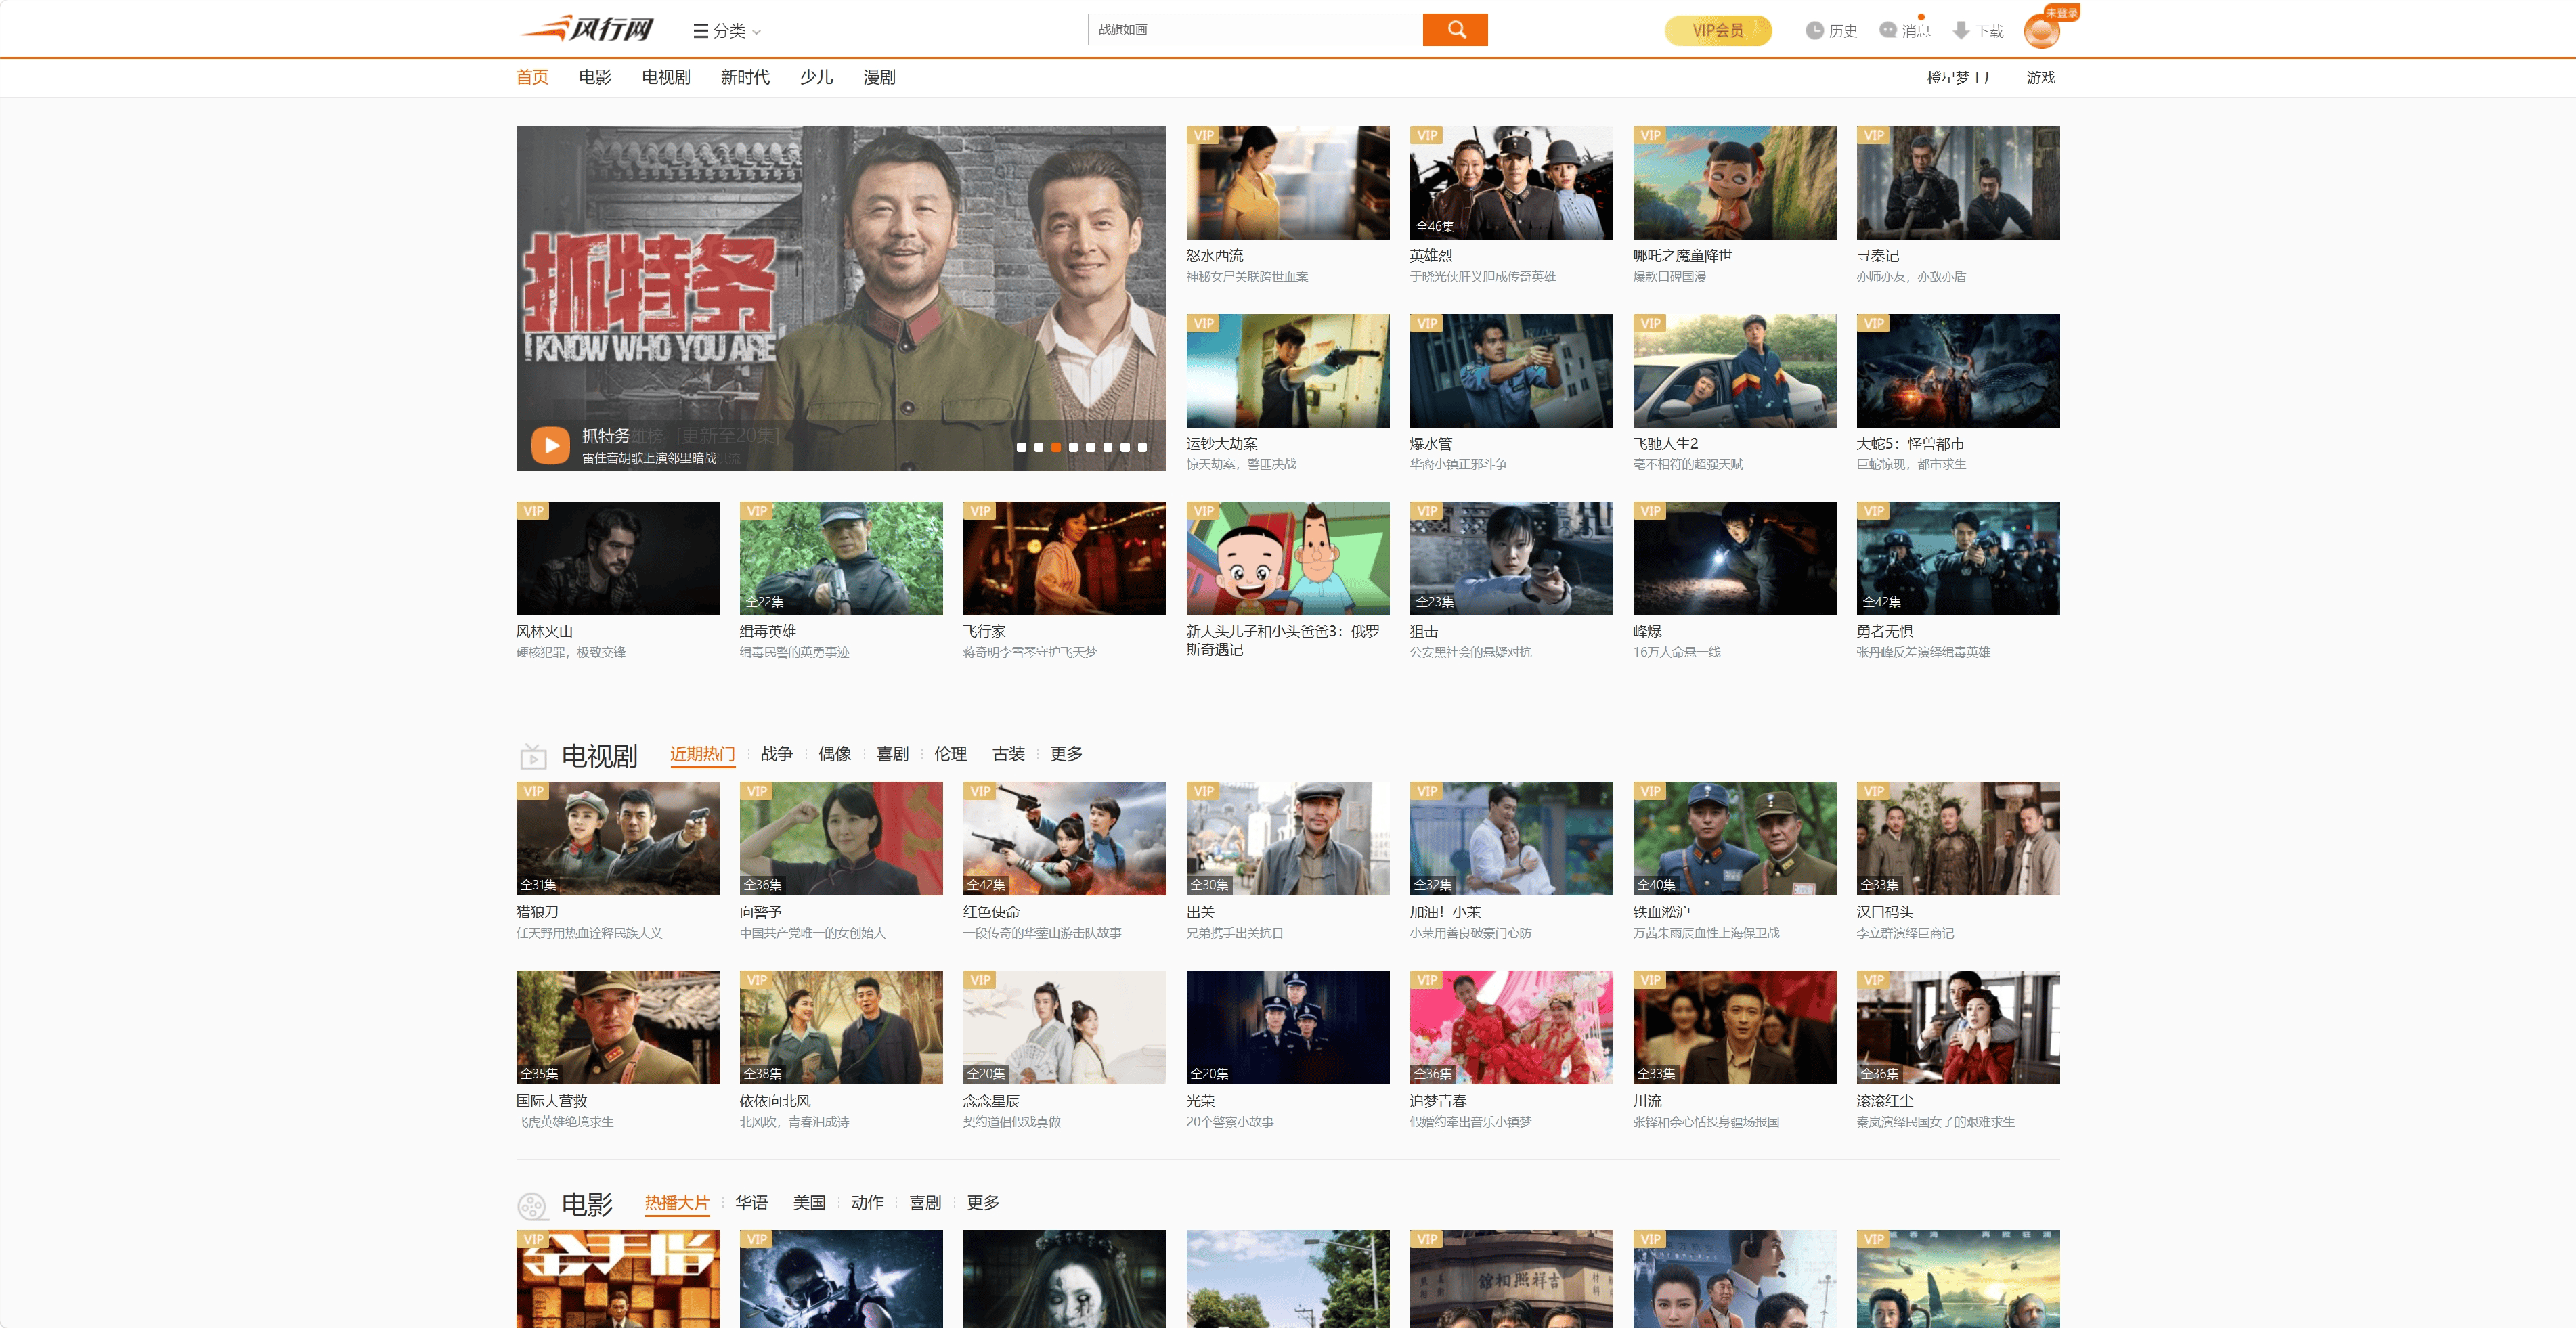Click the 电影 section film reel icon
Viewport: 2576px width, 1328px height.
pos(532,1206)
